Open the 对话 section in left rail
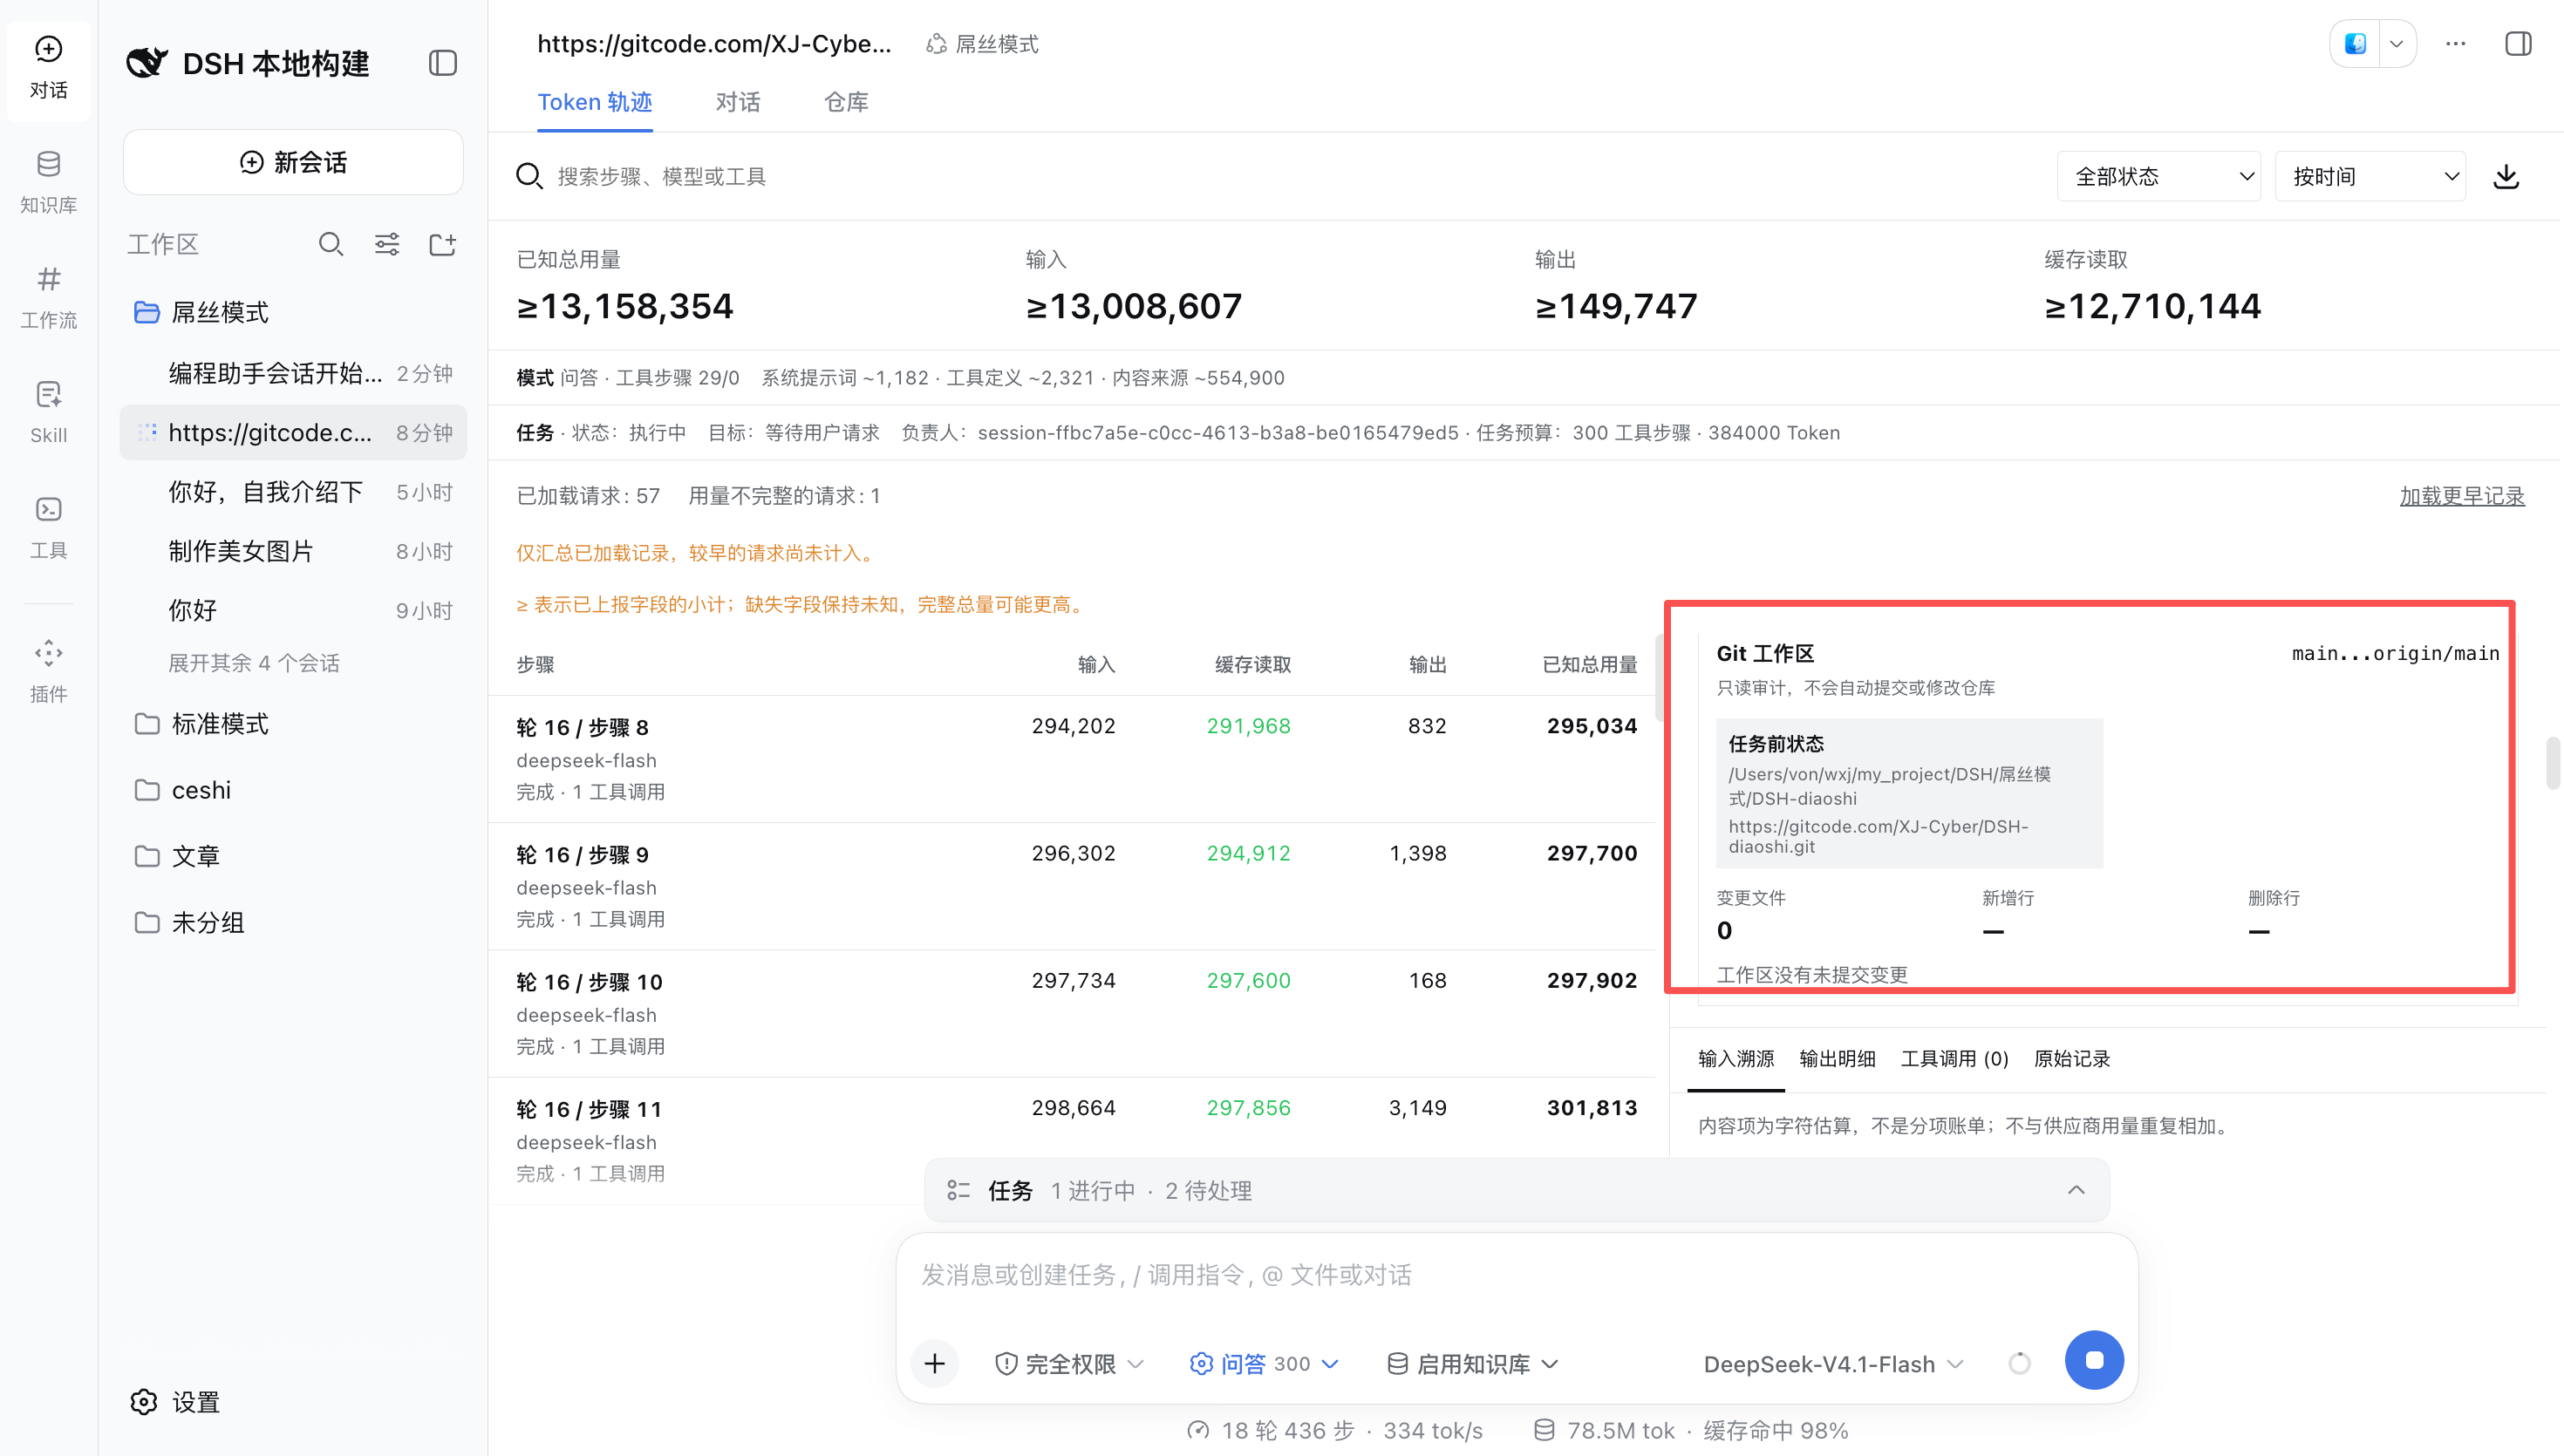The width and height of the screenshot is (2564, 1456). click(48, 68)
